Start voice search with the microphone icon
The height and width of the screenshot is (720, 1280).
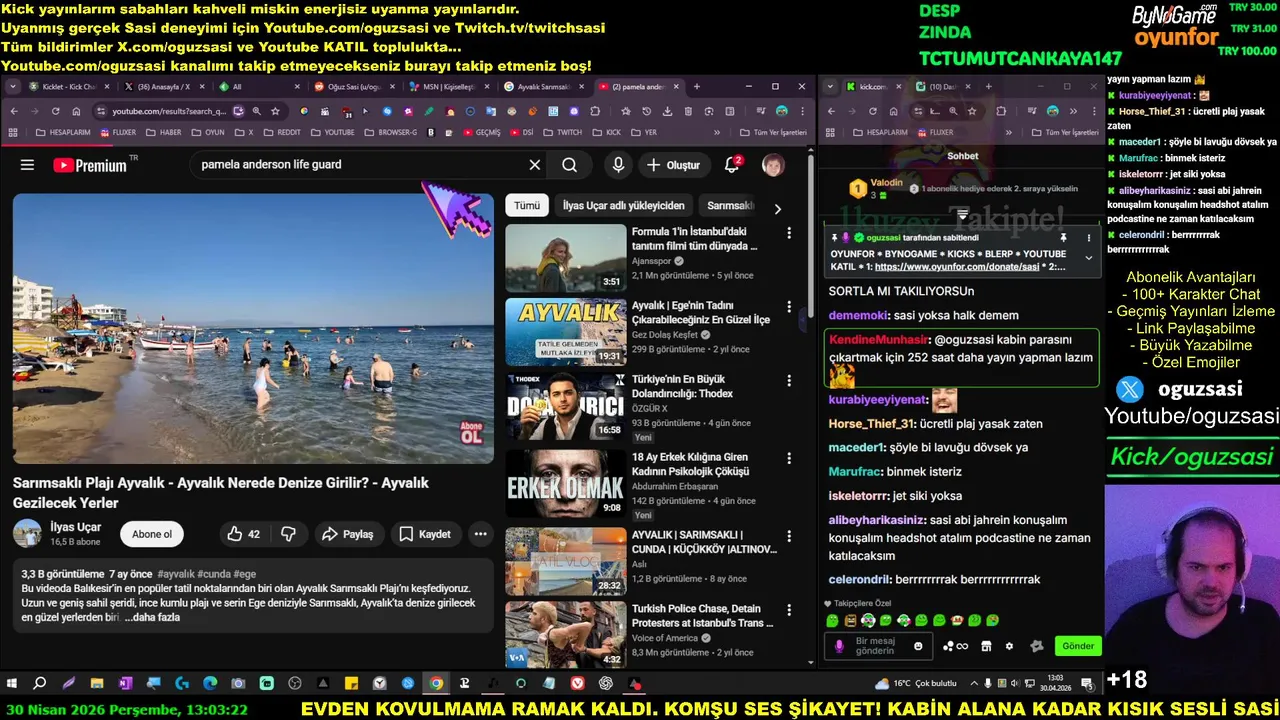618,165
